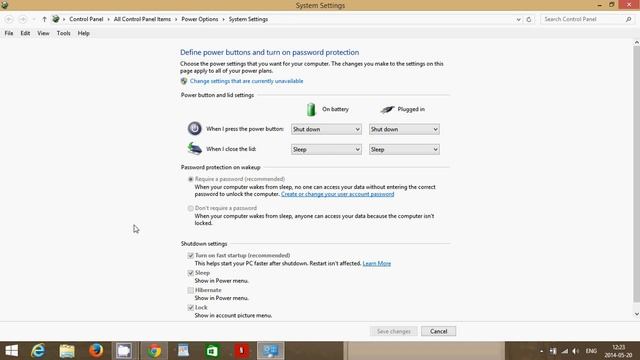The width and height of the screenshot is (640, 360).
Task: Click the active Control Panel taskbar icon
Action: (271, 351)
